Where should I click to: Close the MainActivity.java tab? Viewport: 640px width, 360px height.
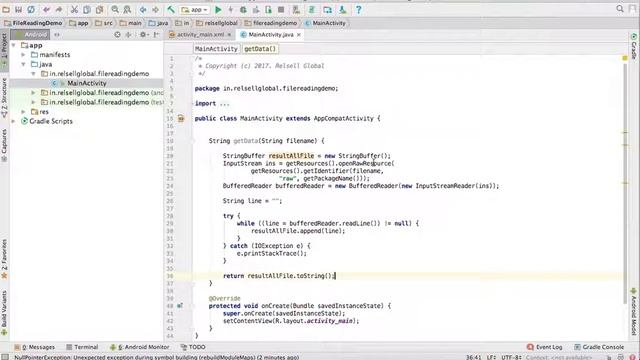tap(299, 35)
